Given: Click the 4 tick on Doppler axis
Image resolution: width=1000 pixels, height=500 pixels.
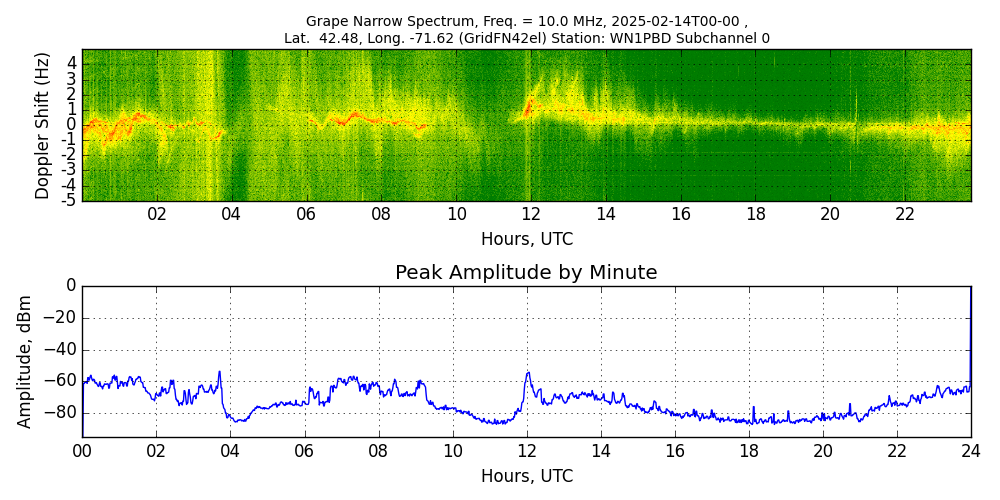Looking at the screenshot, I should (72, 62).
